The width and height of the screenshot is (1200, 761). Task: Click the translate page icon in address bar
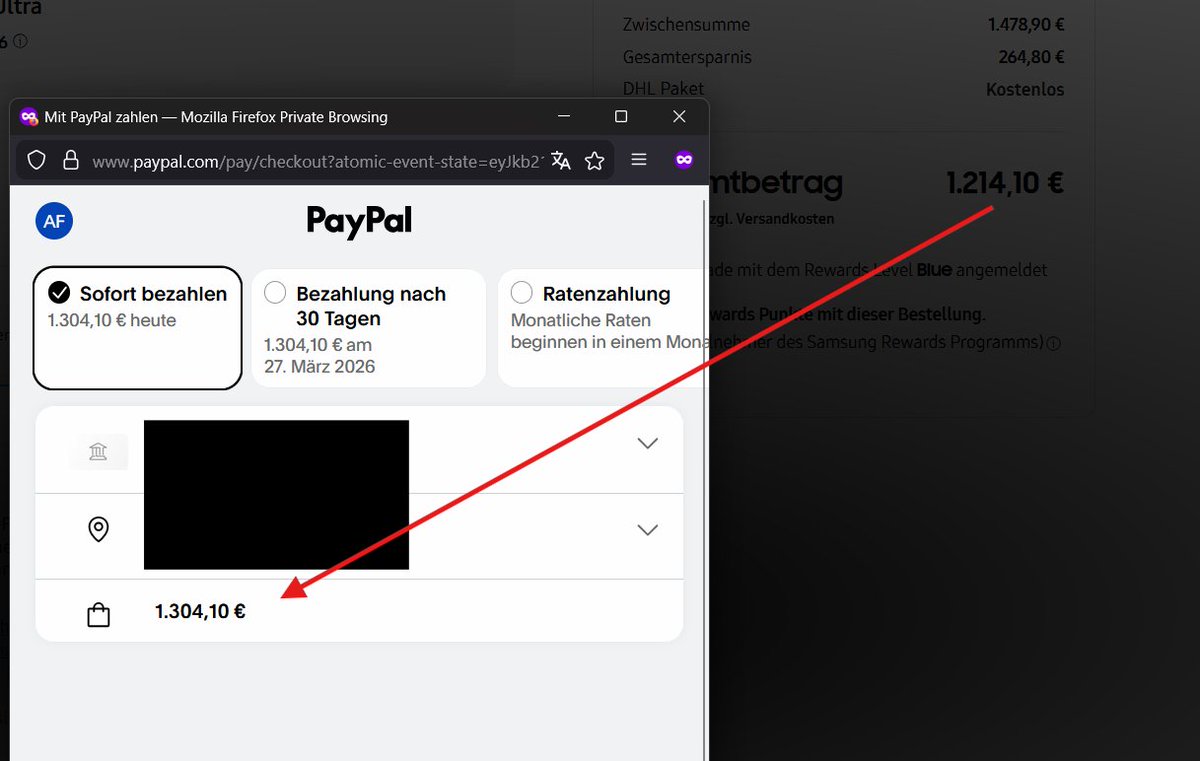coord(561,160)
